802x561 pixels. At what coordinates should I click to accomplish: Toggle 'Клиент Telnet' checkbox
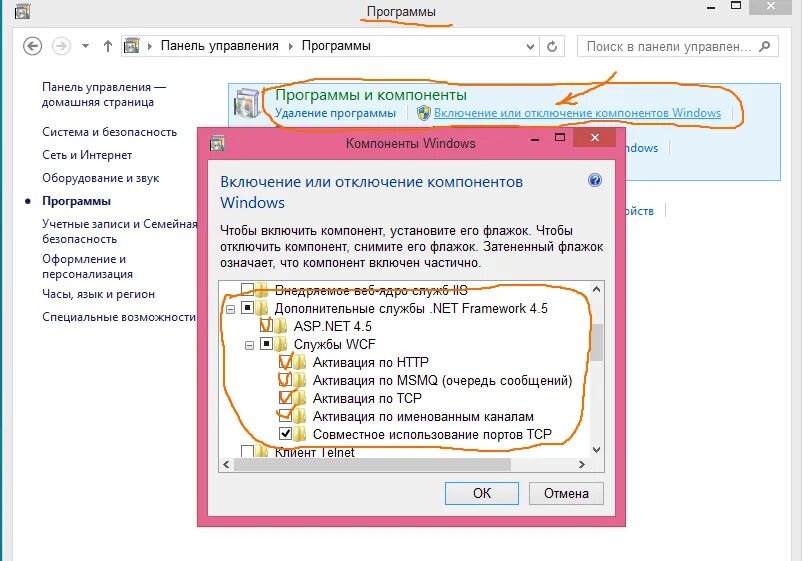pos(248,452)
